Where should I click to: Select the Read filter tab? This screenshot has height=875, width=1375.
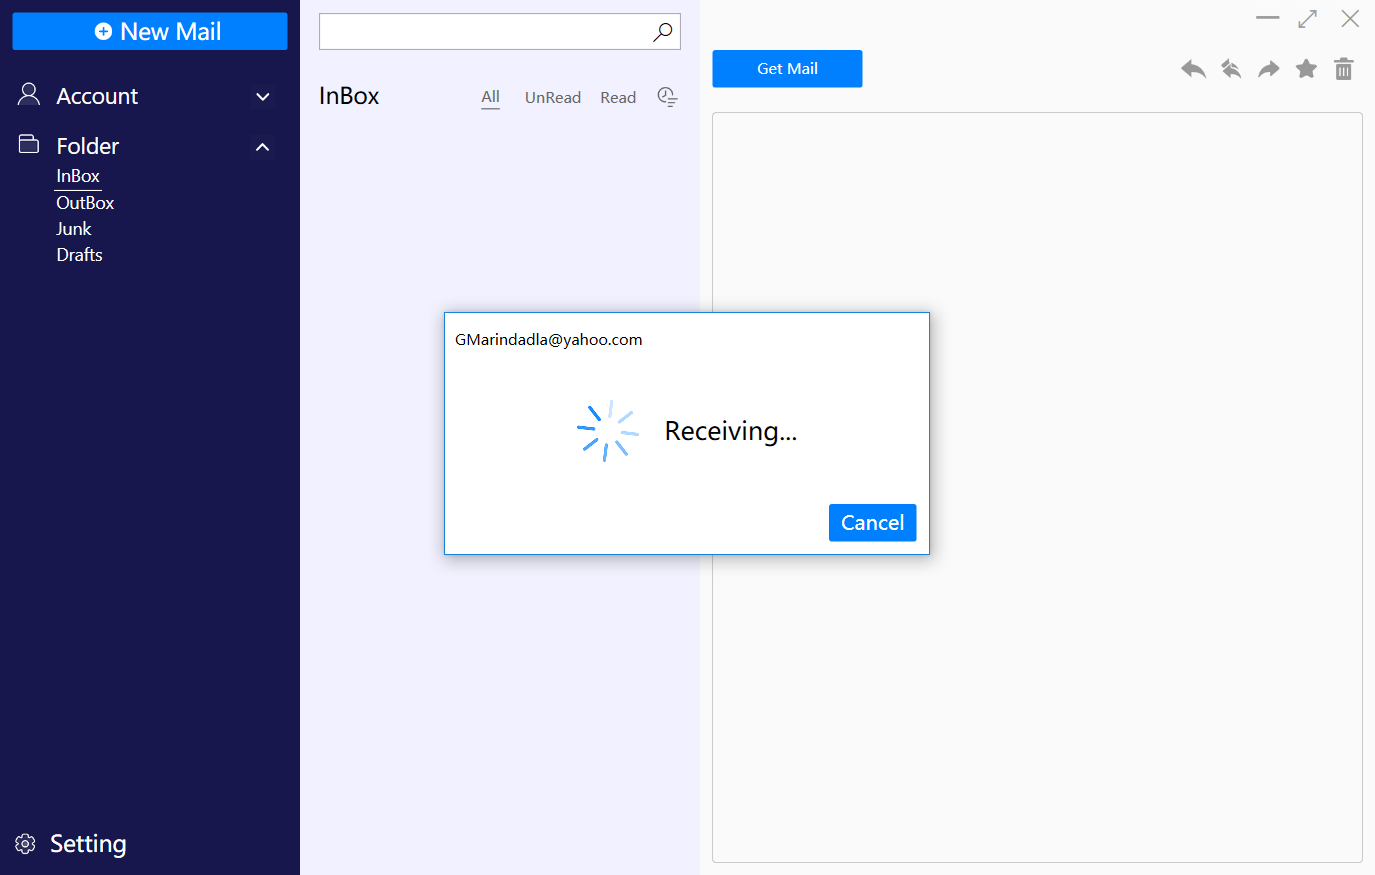[618, 97]
